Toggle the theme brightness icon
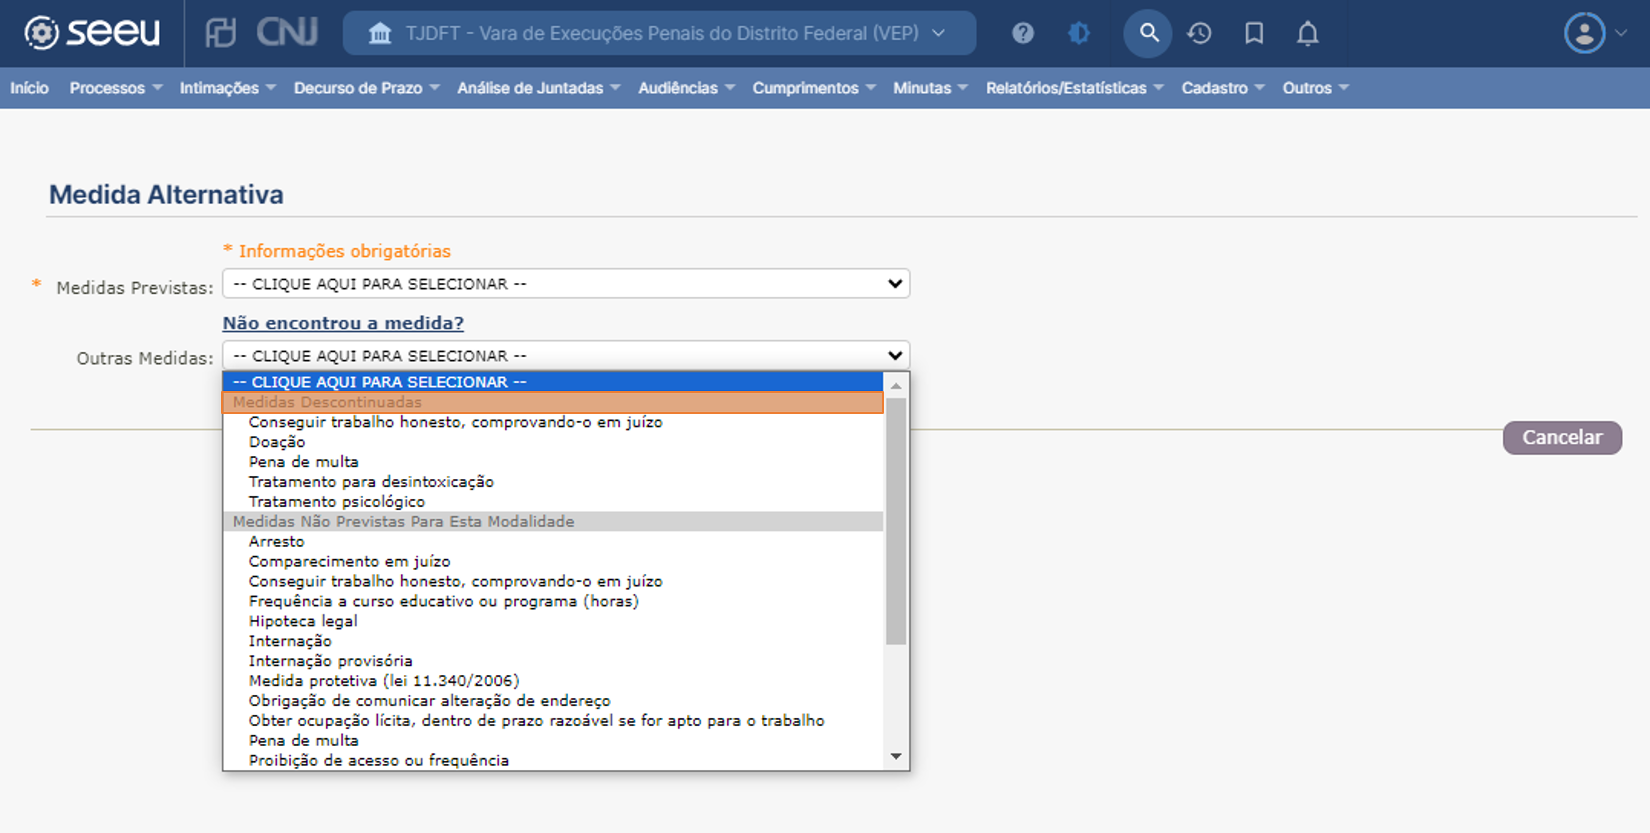Viewport: 1650px width, 833px height. 1078,33
